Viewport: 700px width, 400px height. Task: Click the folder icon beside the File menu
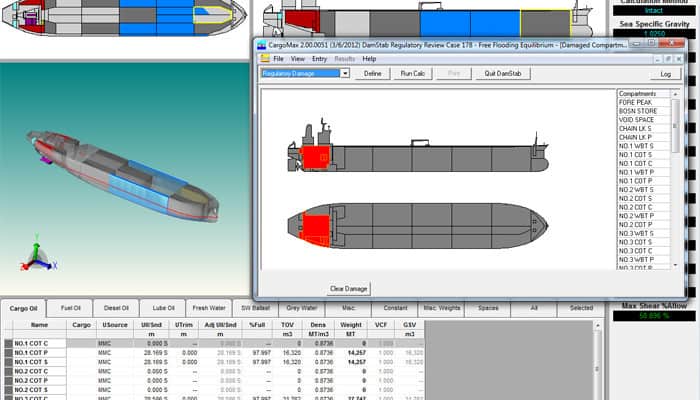point(265,59)
